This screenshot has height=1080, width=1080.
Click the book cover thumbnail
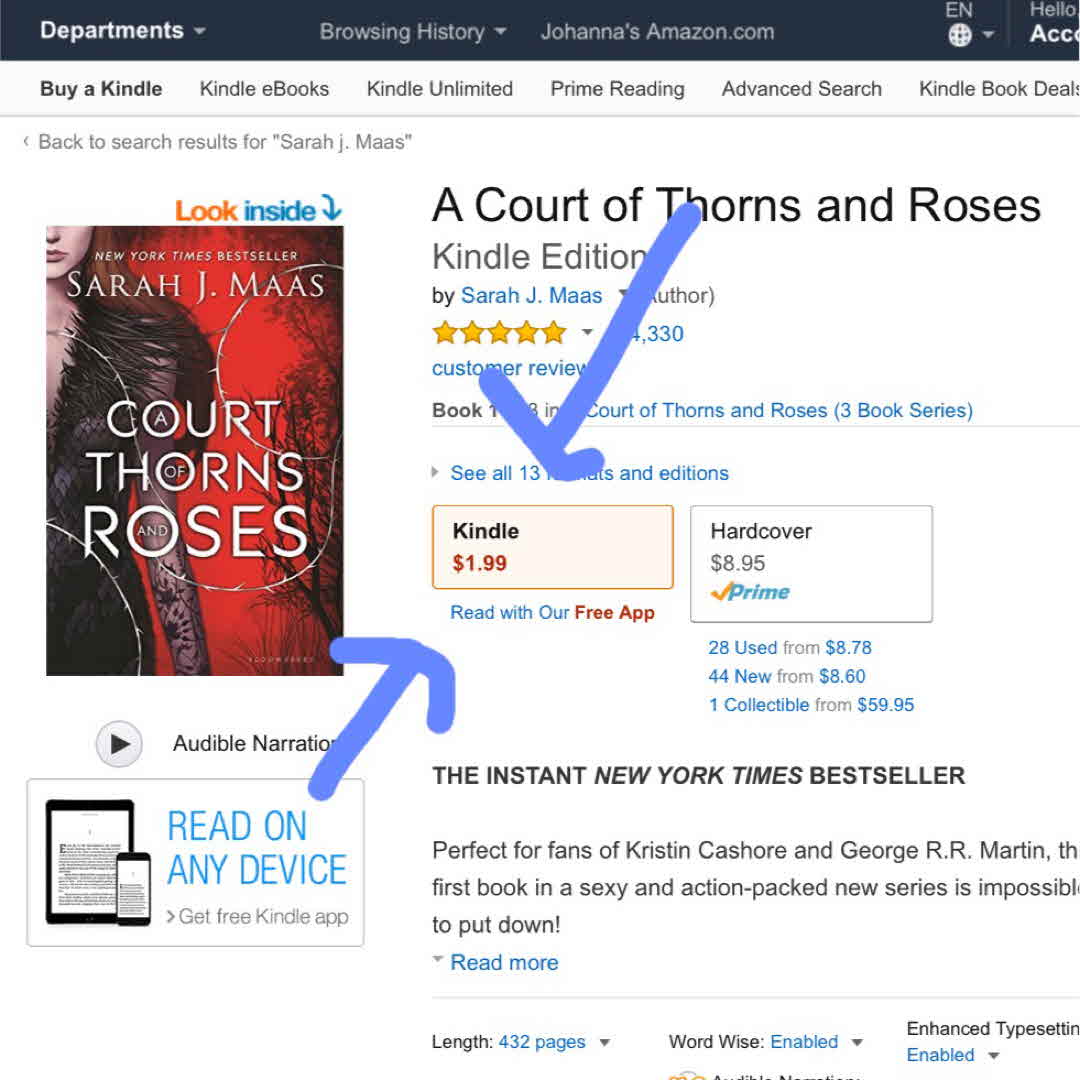(195, 450)
